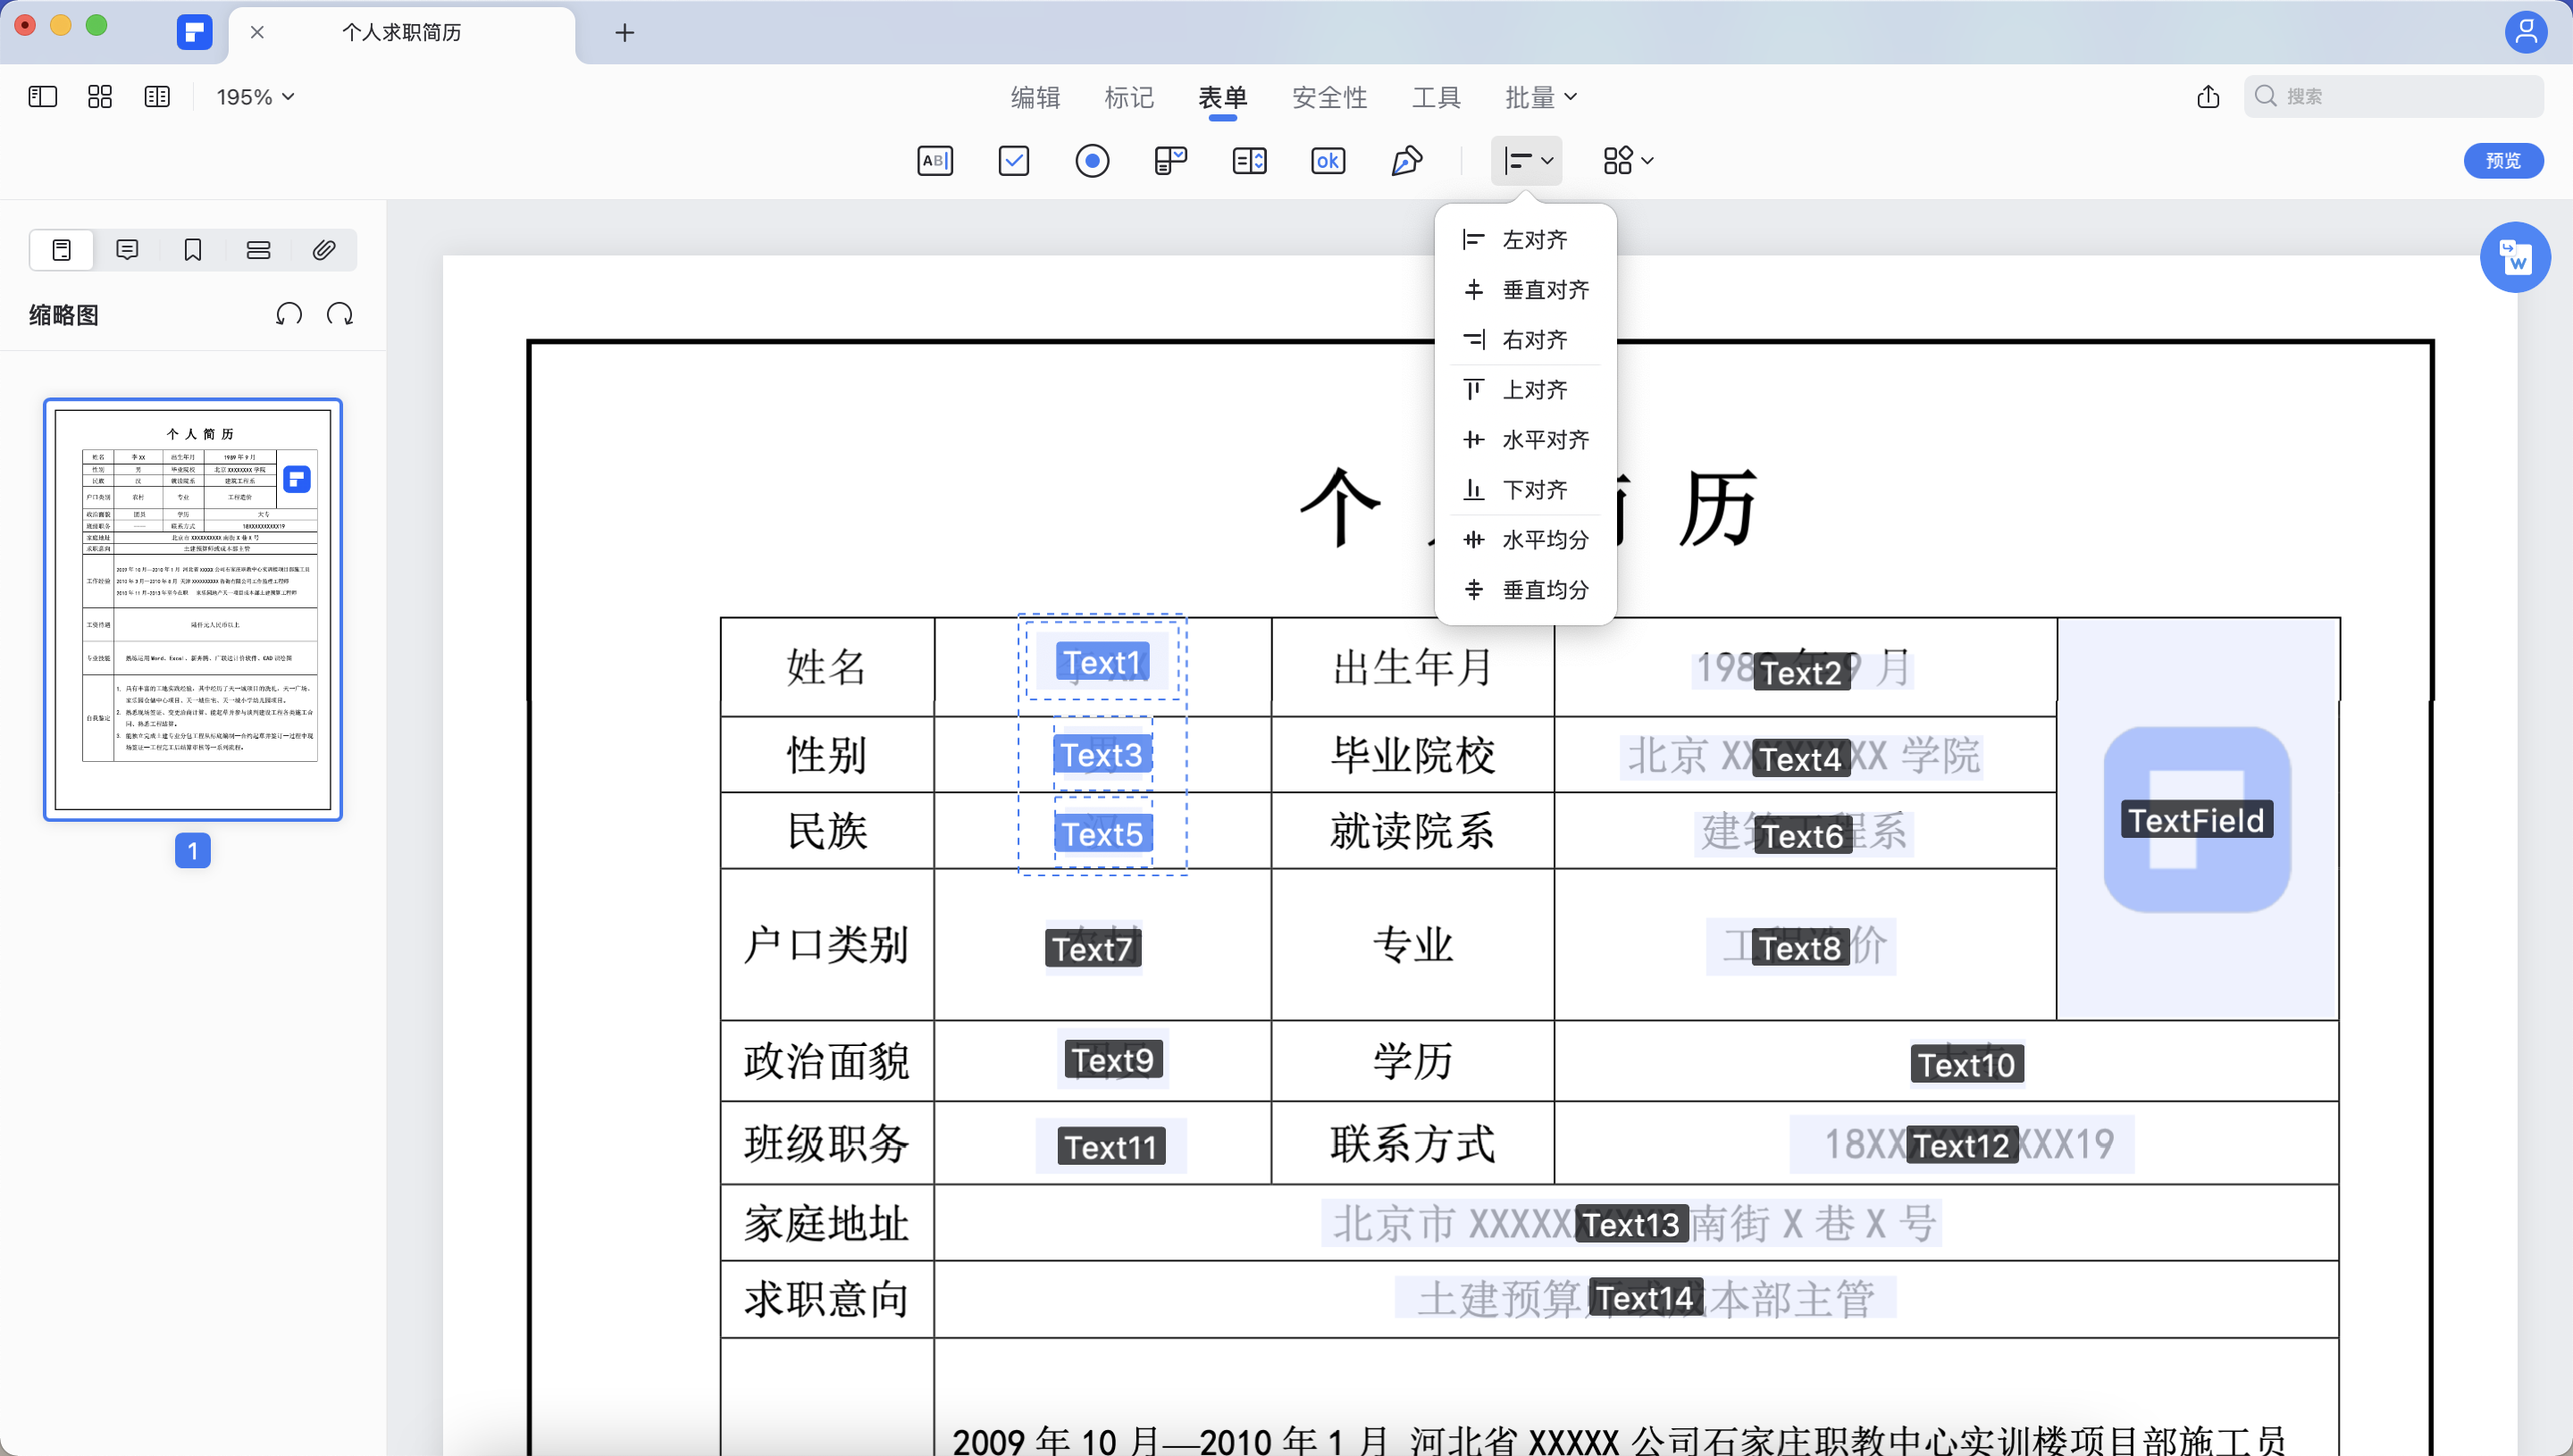Switch to the 编辑 tab

point(1035,96)
